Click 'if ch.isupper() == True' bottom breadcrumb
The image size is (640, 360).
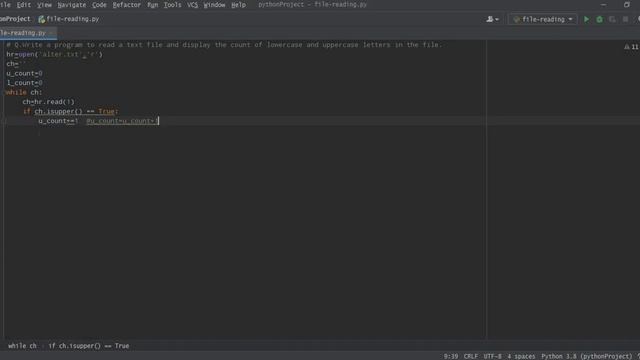(x=89, y=346)
